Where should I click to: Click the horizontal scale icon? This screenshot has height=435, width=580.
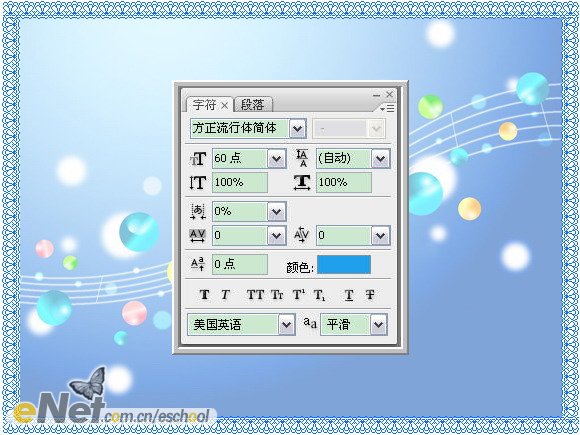click(302, 183)
